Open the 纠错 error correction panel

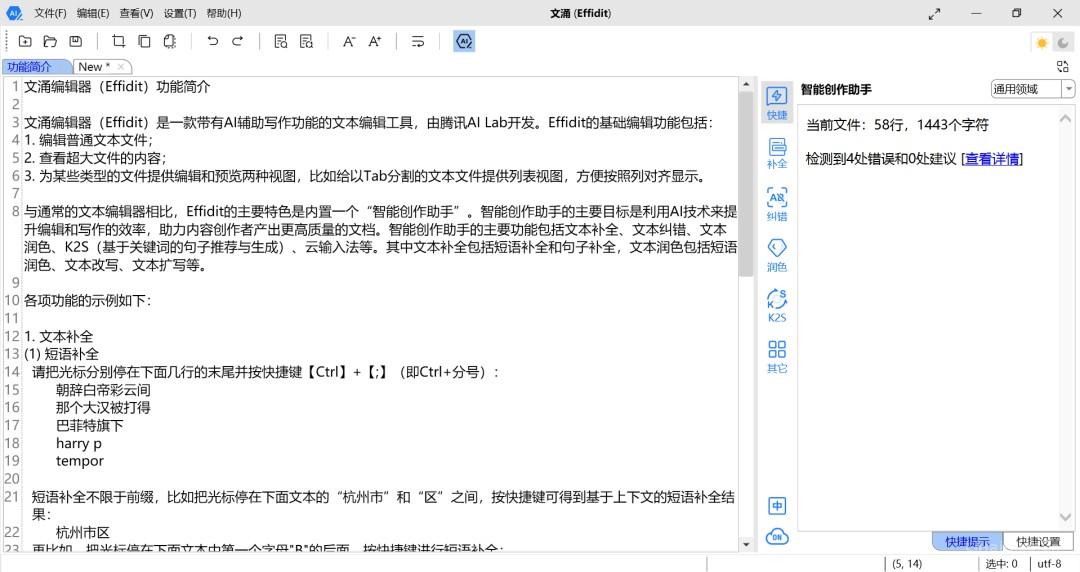click(x=777, y=204)
